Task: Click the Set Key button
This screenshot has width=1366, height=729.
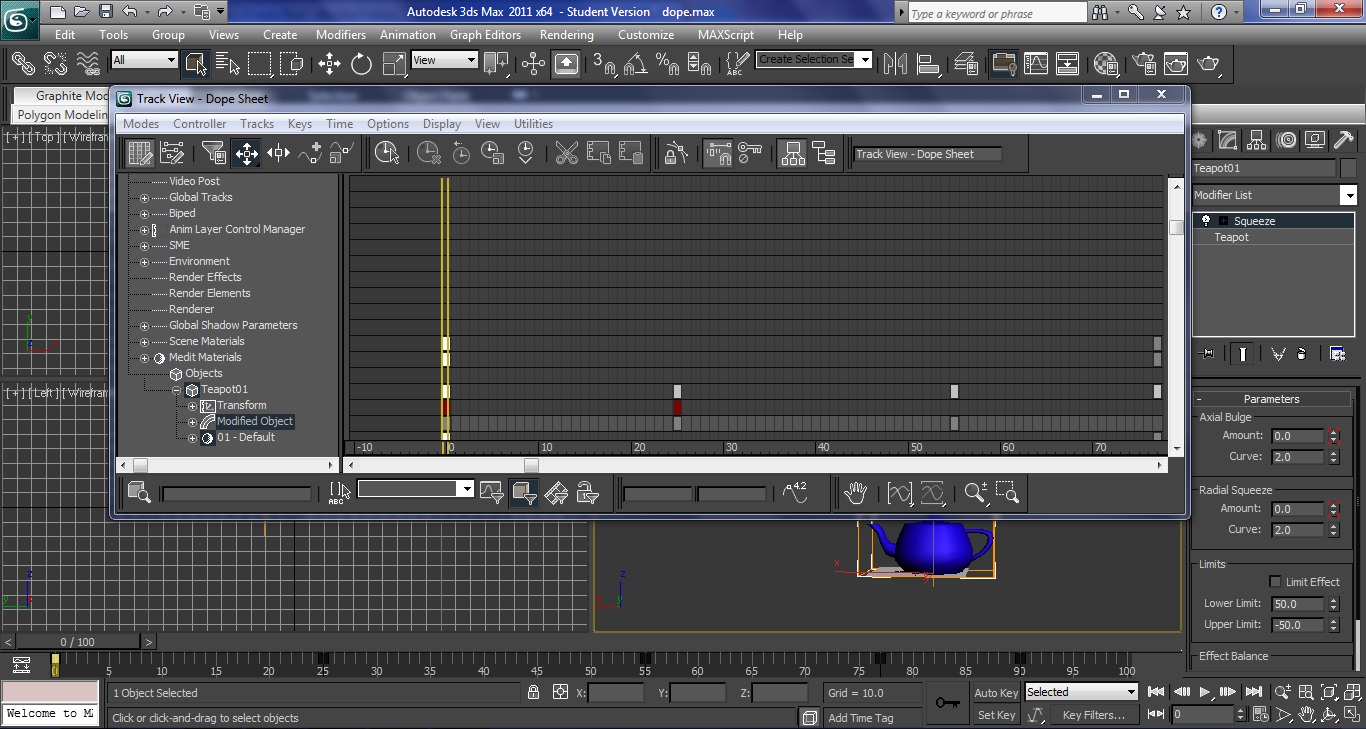Action: tap(995, 715)
